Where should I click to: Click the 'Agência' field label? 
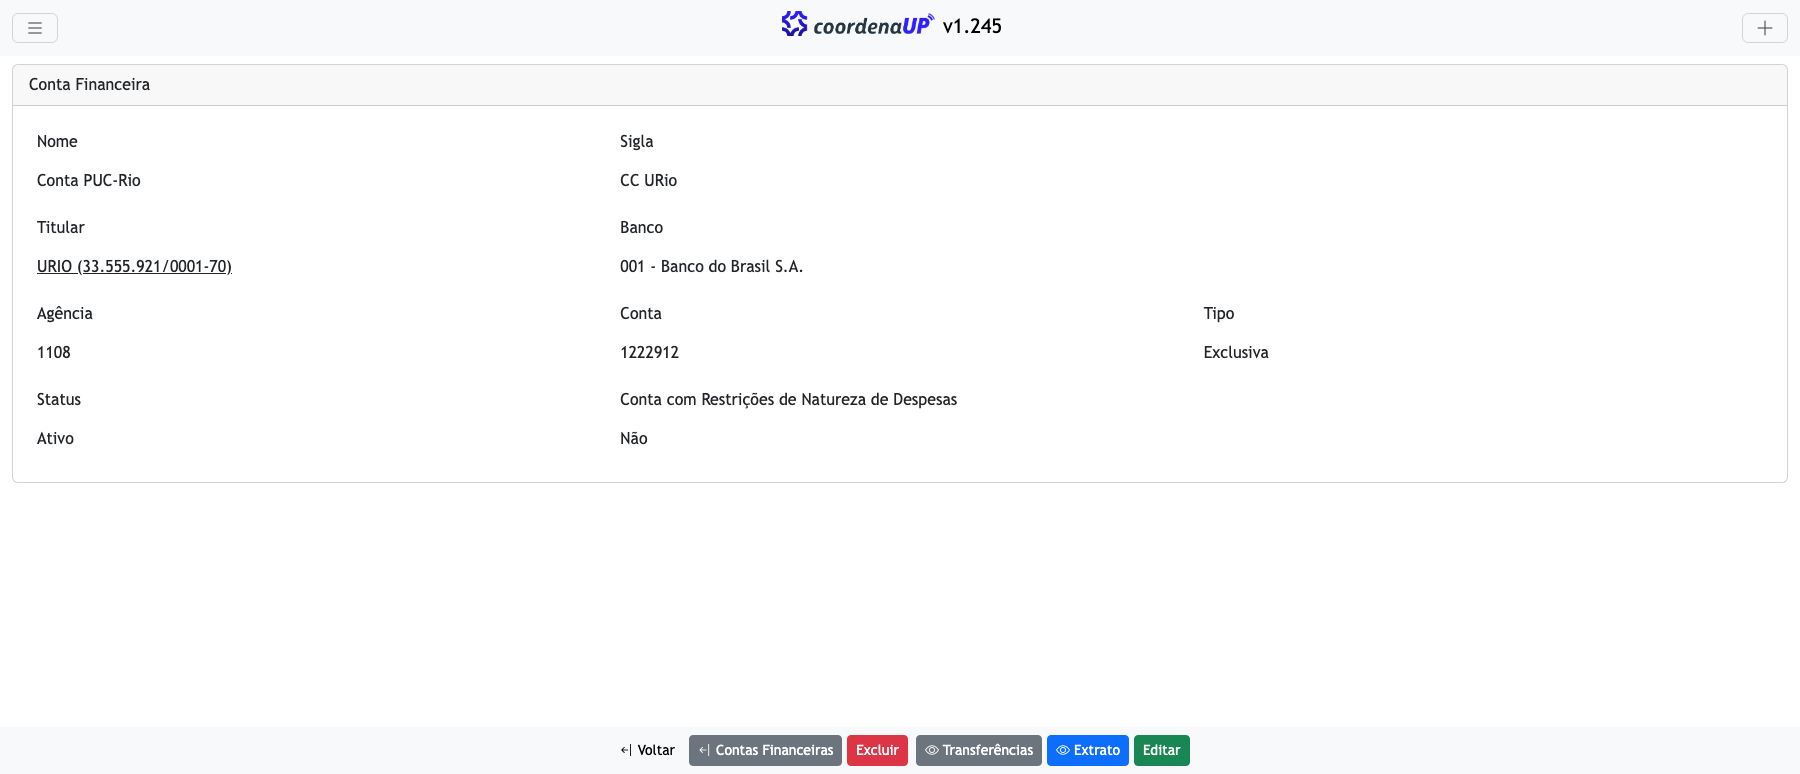coord(65,313)
